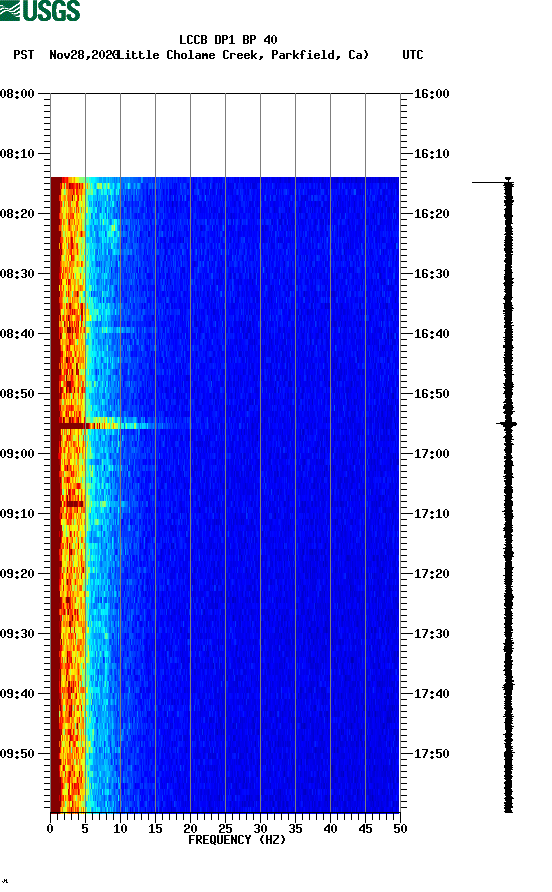
Task: Click the '09:30' PST time label
Action: coord(17,634)
